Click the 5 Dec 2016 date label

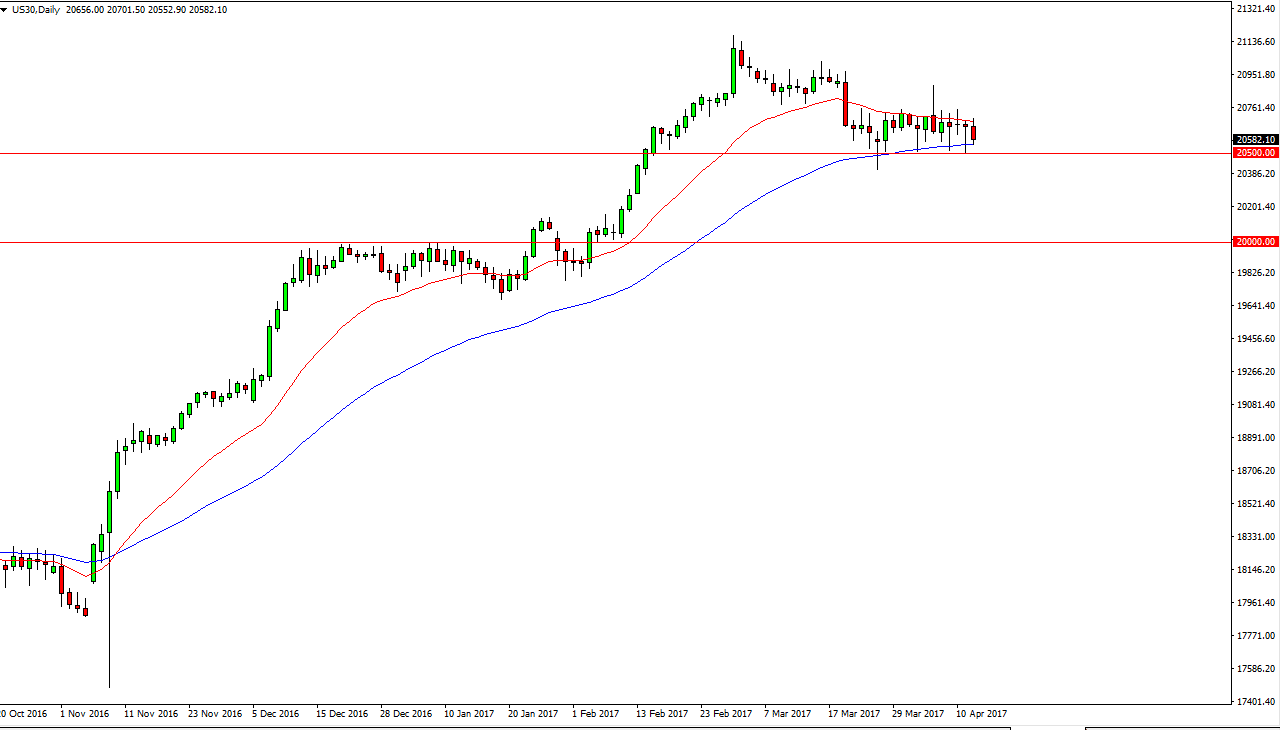pyautogui.click(x=276, y=714)
